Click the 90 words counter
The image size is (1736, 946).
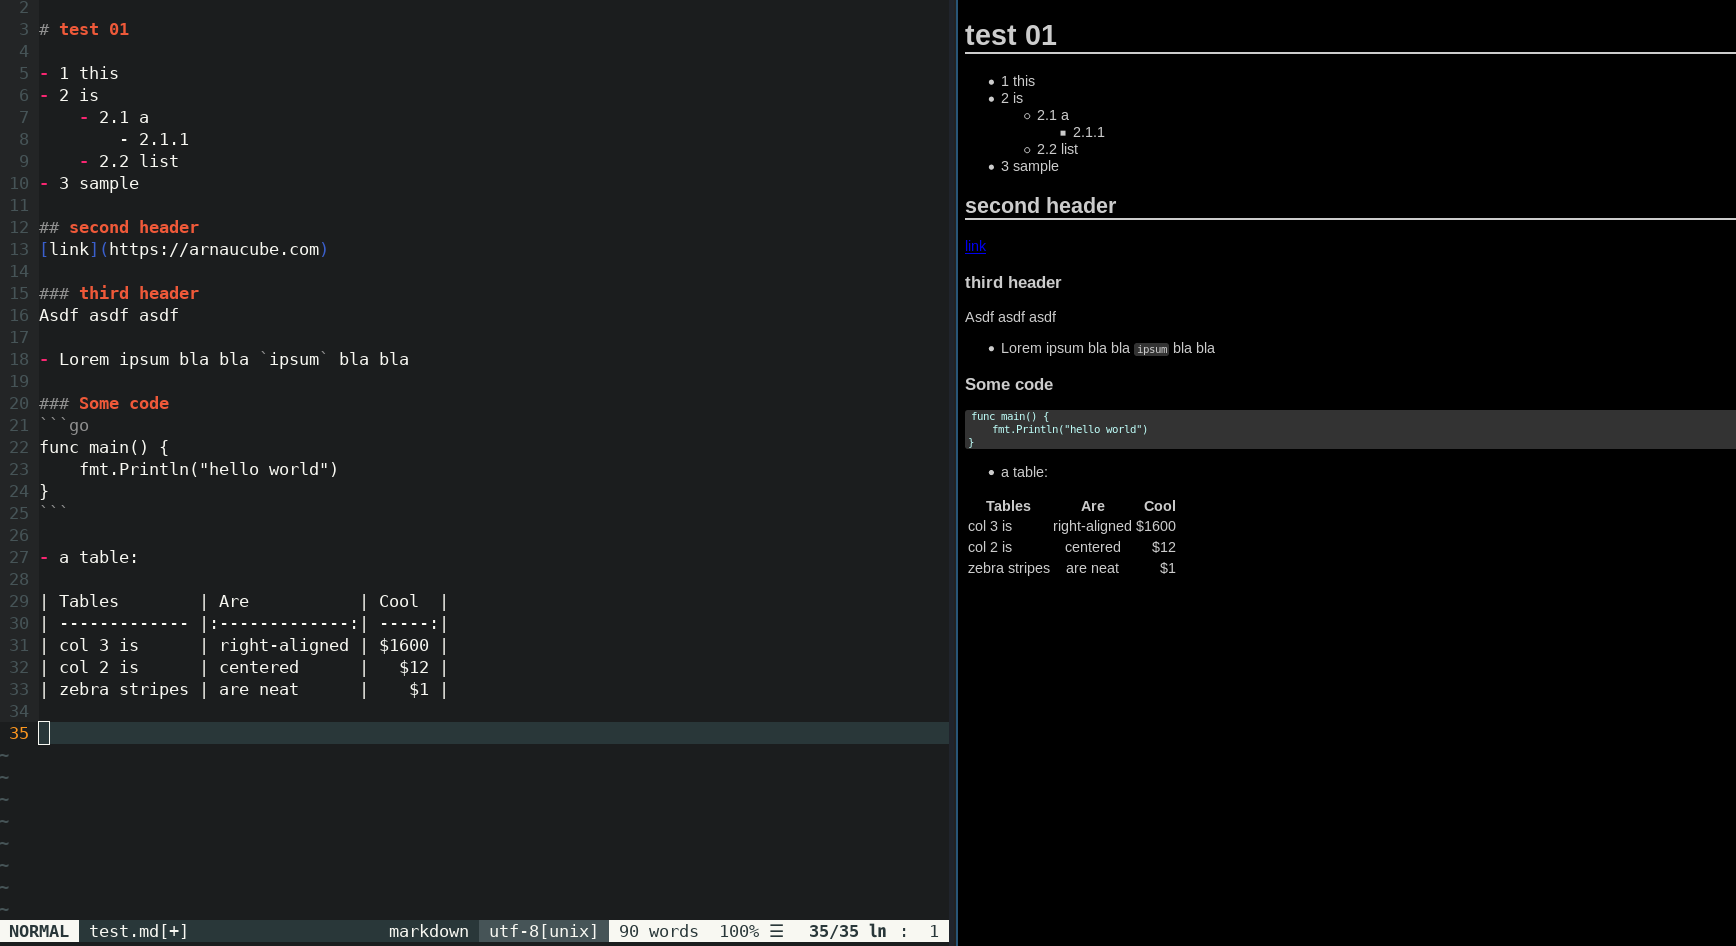pos(658,931)
